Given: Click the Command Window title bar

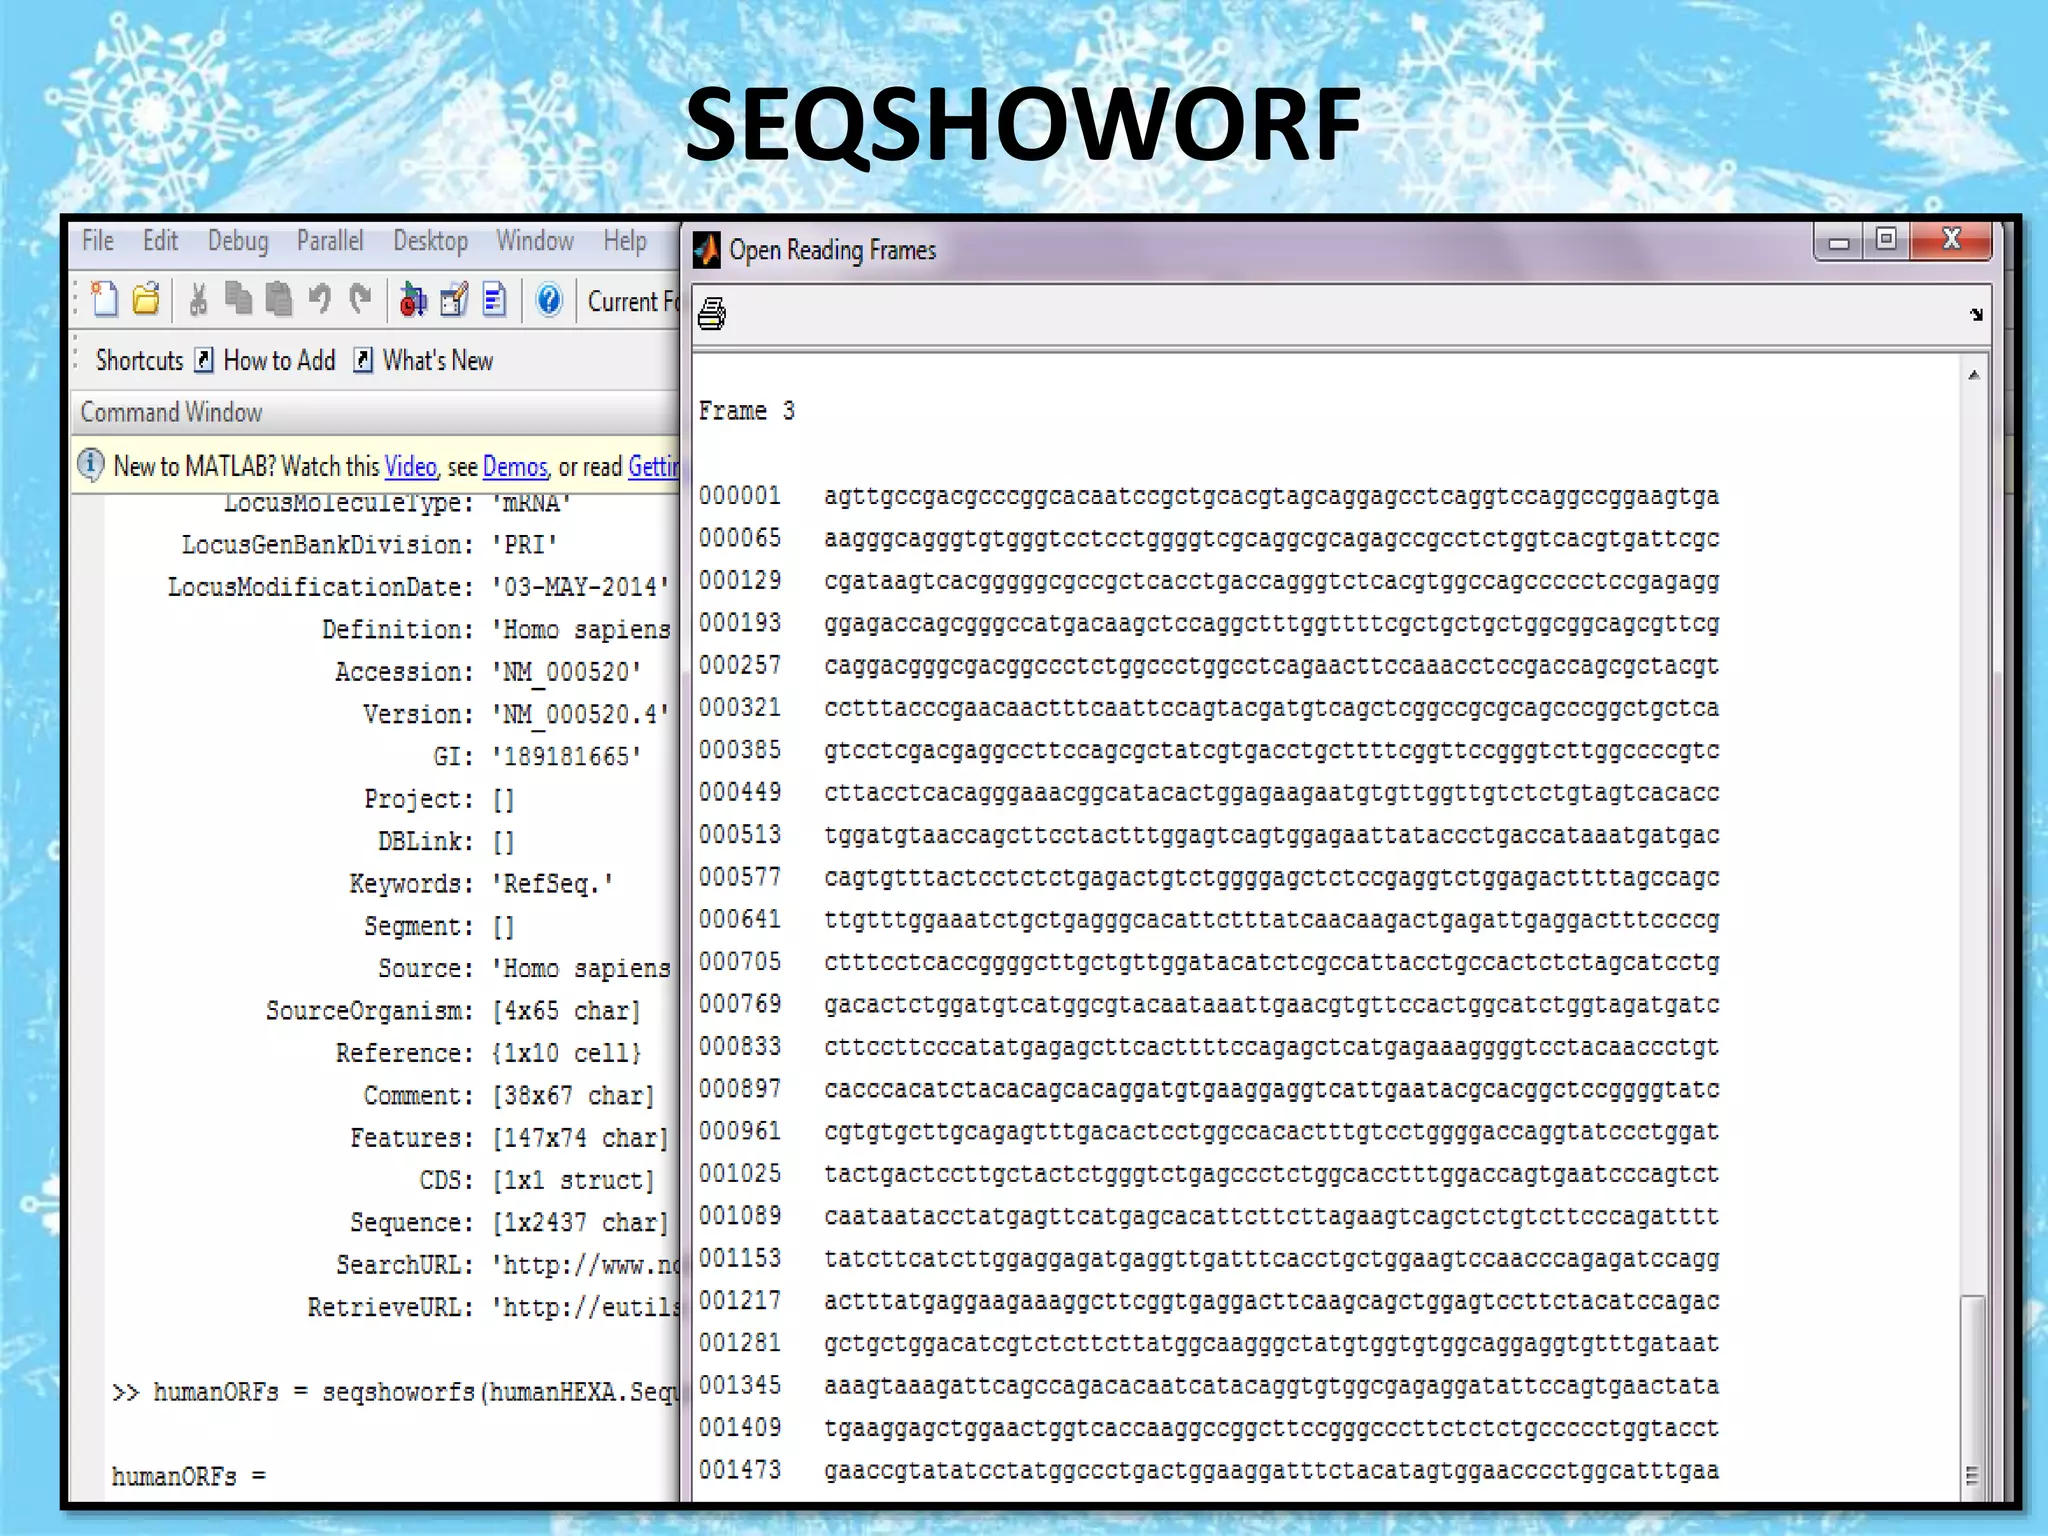Looking at the screenshot, I should coord(375,412).
